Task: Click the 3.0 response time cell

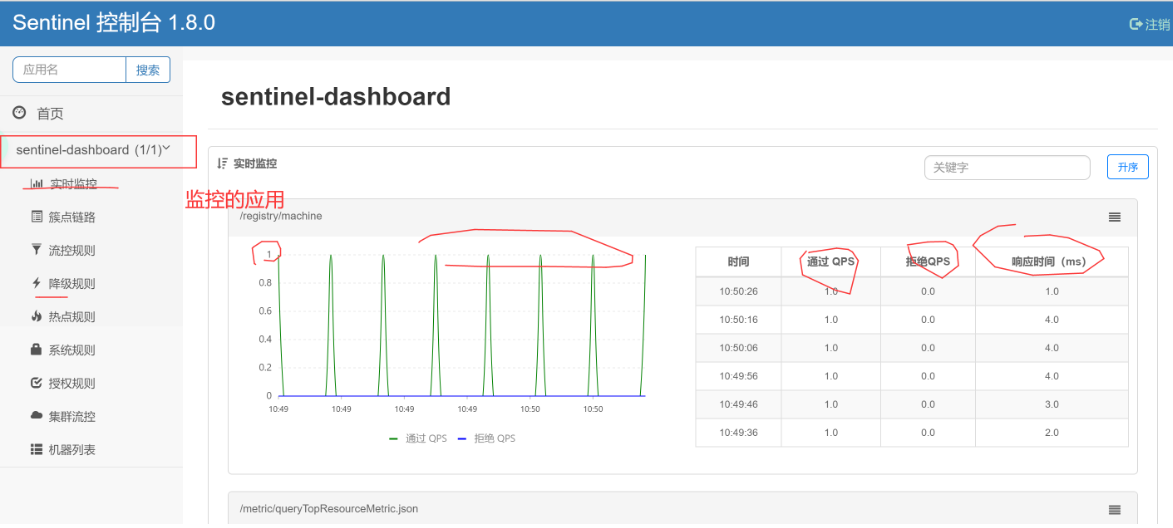Action: click(x=1052, y=404)
